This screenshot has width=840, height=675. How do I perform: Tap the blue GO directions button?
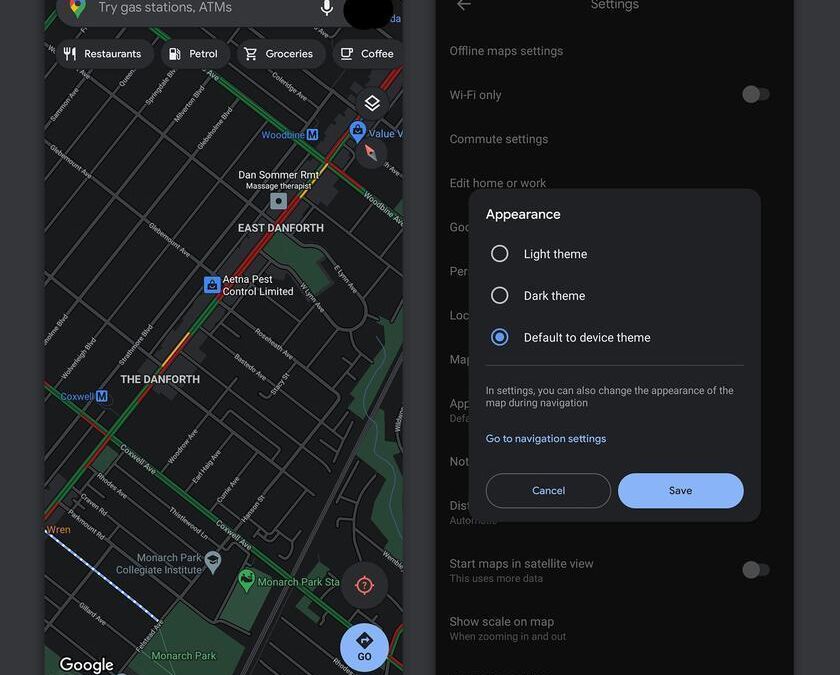[x=364, y=647]
